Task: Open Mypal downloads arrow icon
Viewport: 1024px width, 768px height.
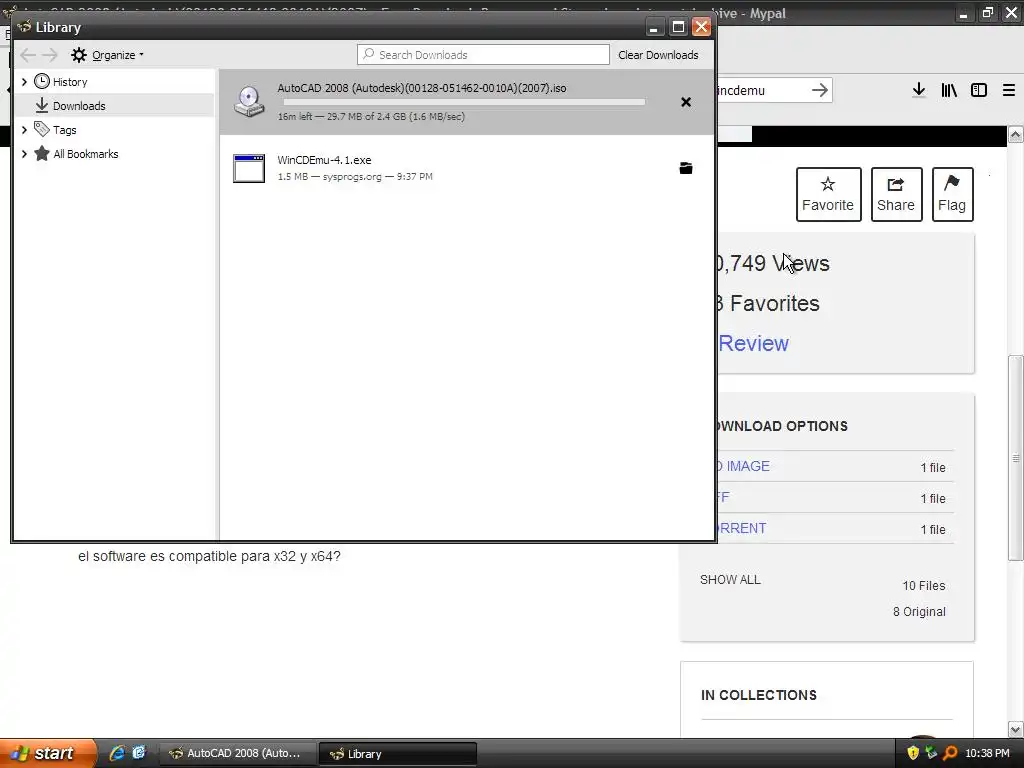Action: tap(919, 90)
